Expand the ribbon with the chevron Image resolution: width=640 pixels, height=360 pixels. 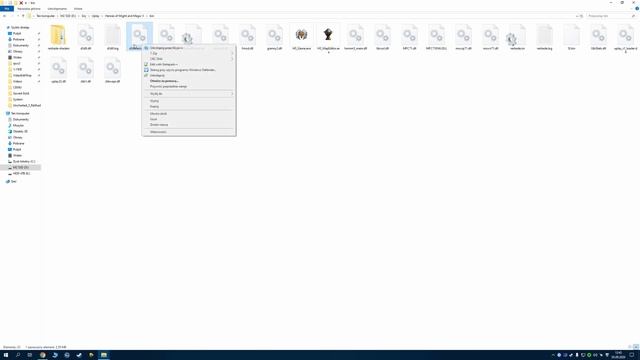point(631,9)
